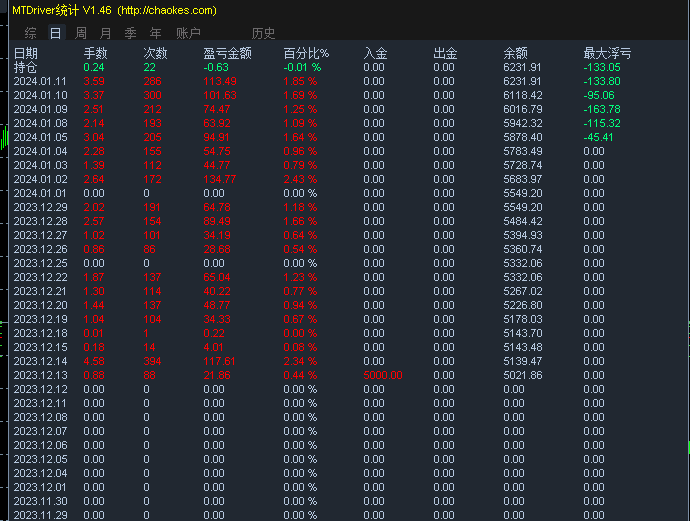690x521 pixels.
Task: Select the 2023.12.13 date cell
Action: [40, 375]
